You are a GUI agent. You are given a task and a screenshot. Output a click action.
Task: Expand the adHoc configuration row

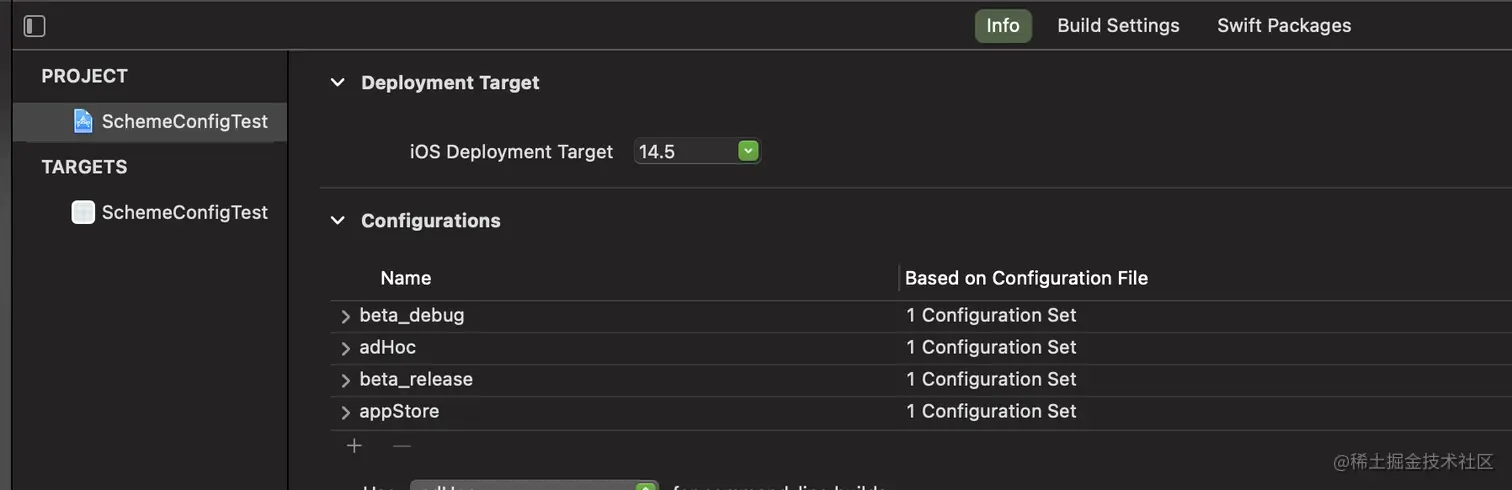(x=346, y=348)
